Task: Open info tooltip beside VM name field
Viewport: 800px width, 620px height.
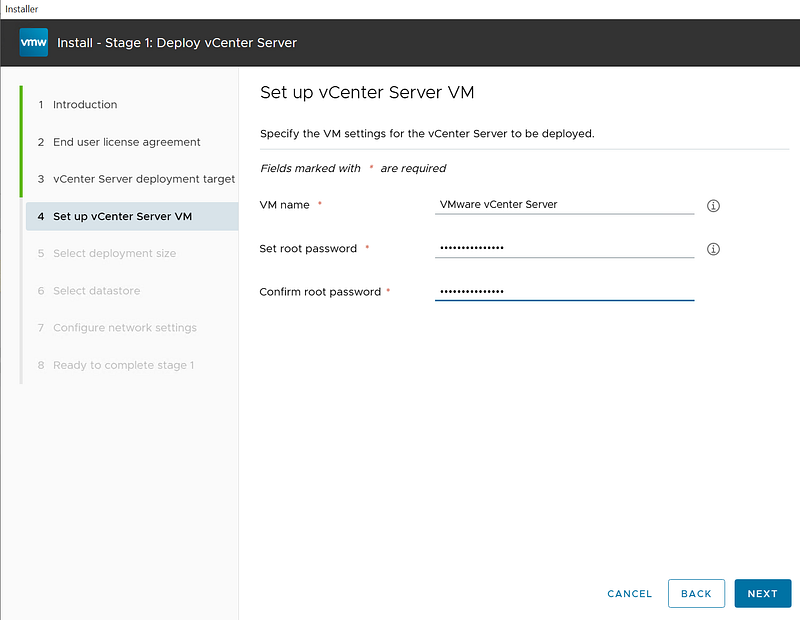Action: 713,206
